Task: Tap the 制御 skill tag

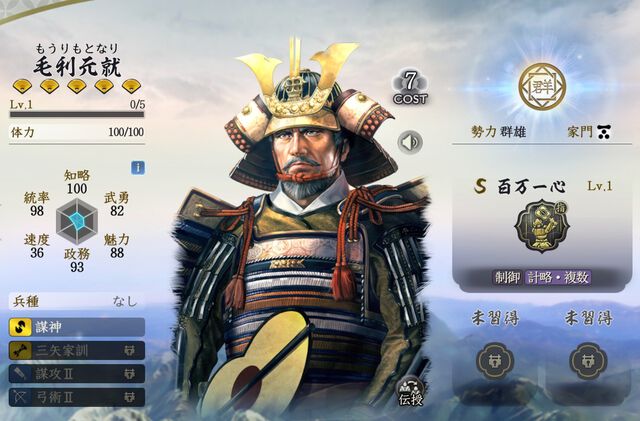Action: [508, 278]
